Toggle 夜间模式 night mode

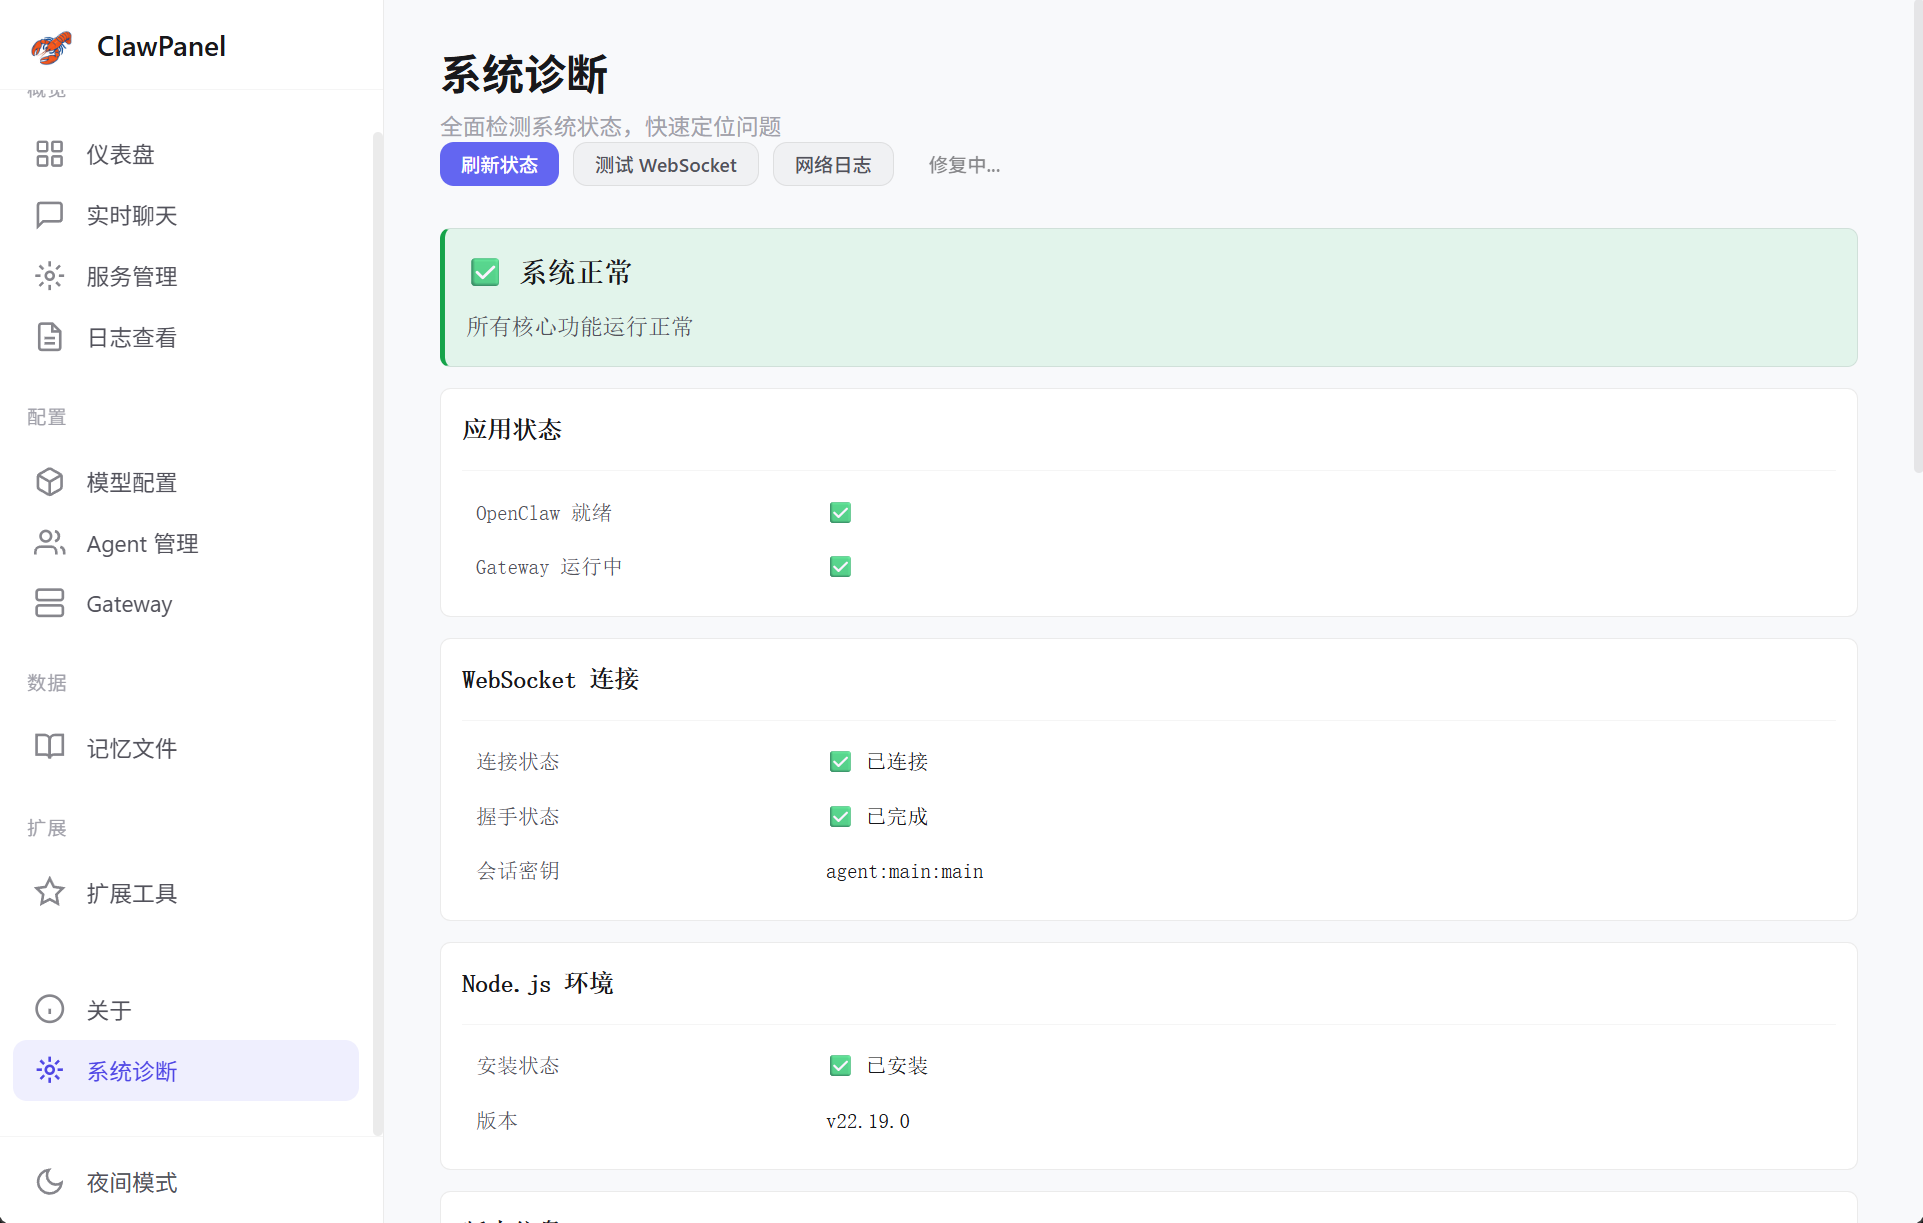50,1182
